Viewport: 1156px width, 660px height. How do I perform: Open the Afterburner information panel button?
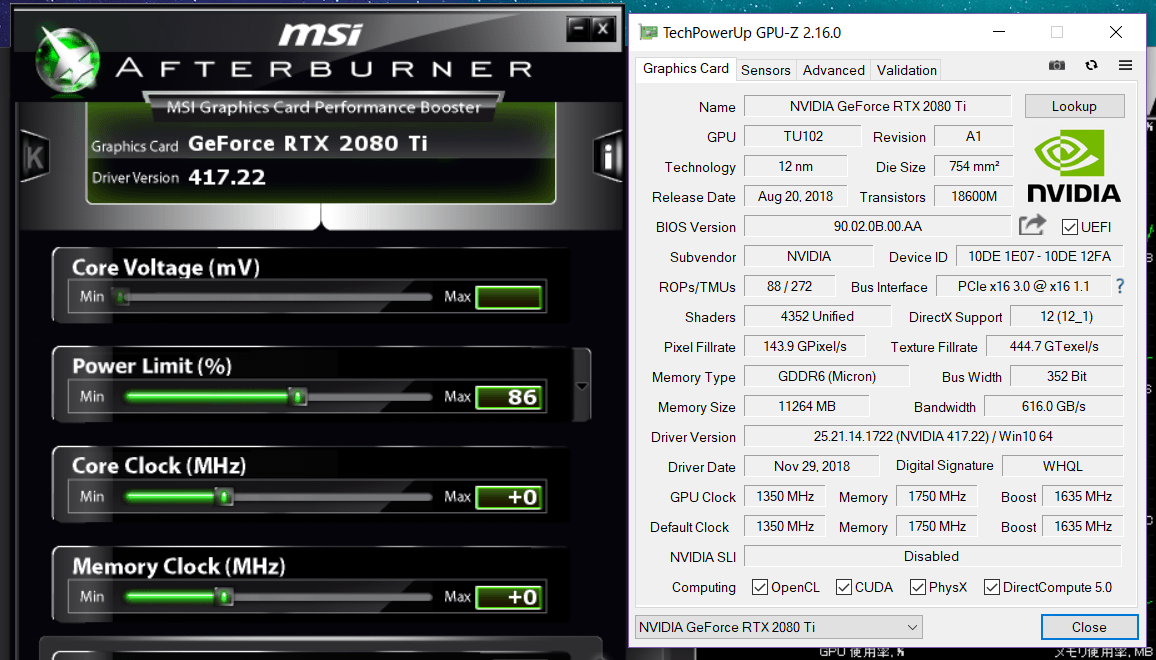pos(608,156)
